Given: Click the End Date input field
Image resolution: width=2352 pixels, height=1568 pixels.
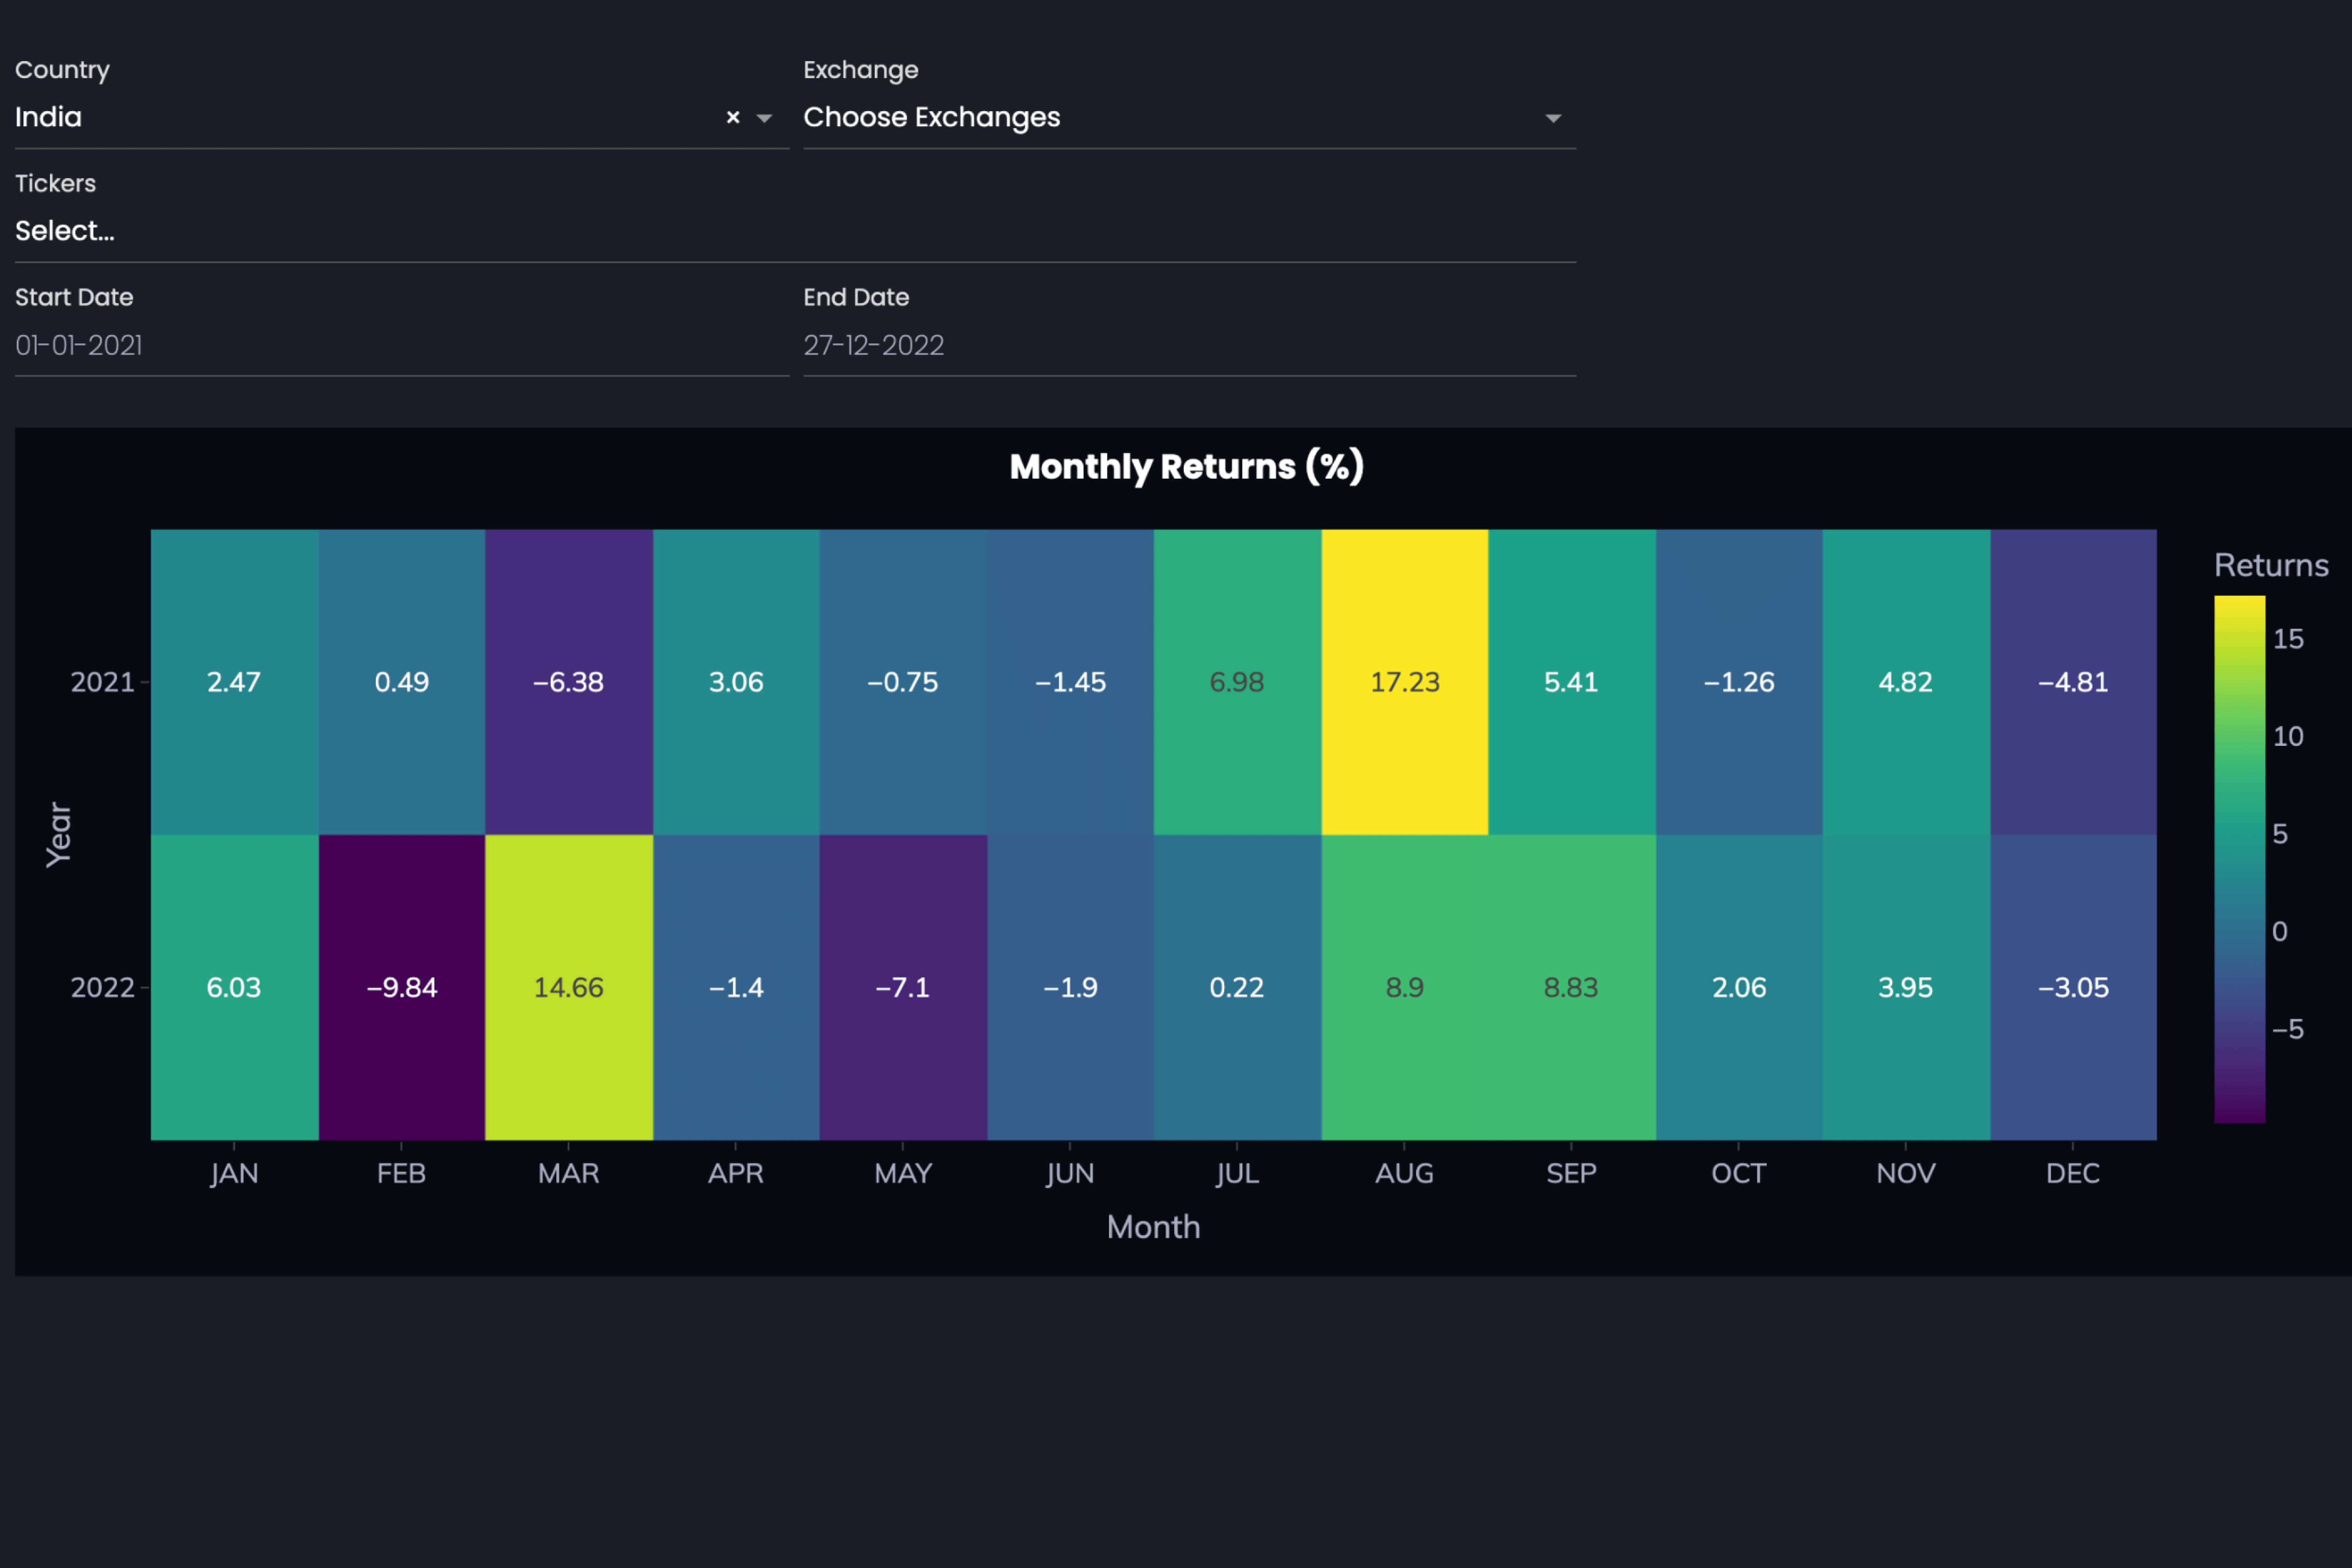Looking at the screenshot, I should point(1188,345).
